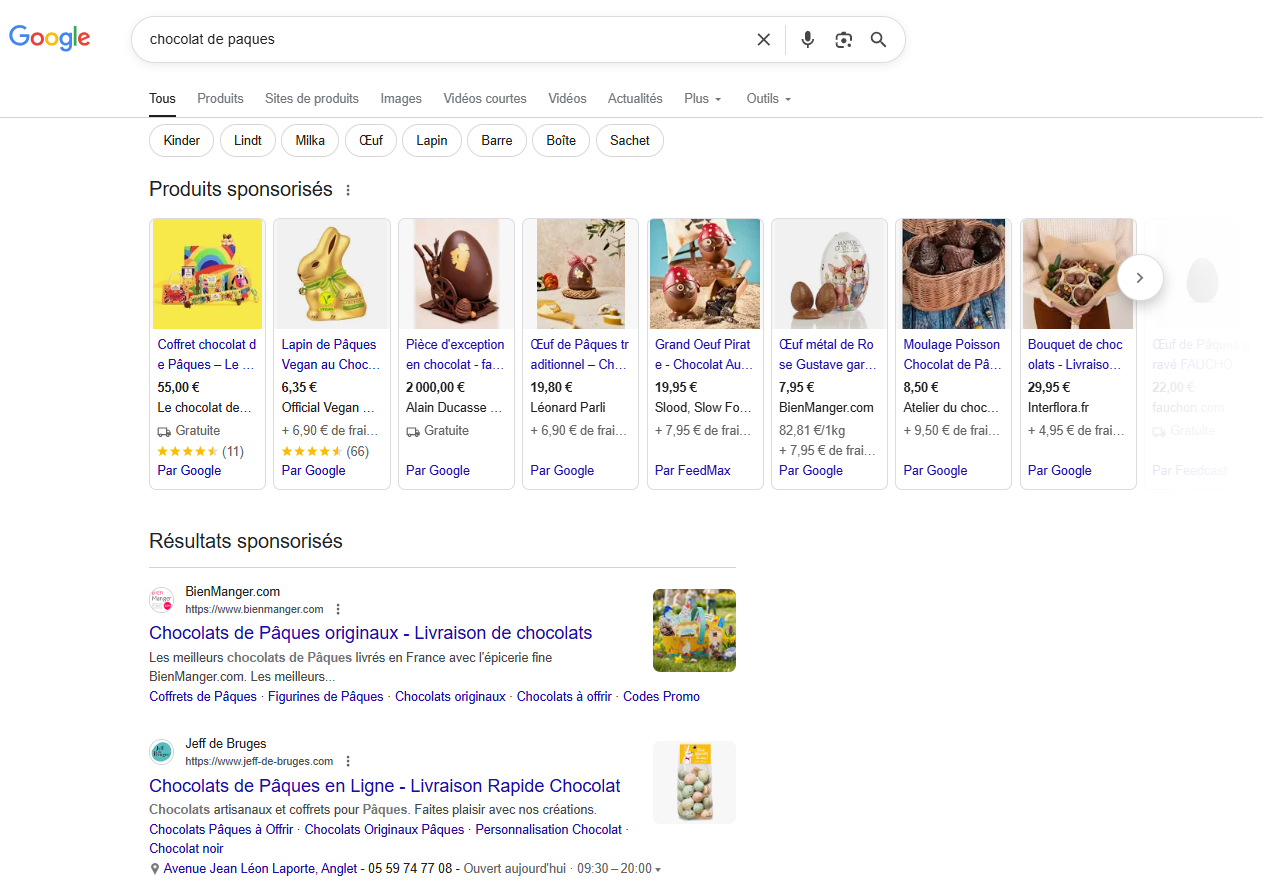Follow the Codes Promo sitelink
1263x885 pixels.
coord(661,696)
